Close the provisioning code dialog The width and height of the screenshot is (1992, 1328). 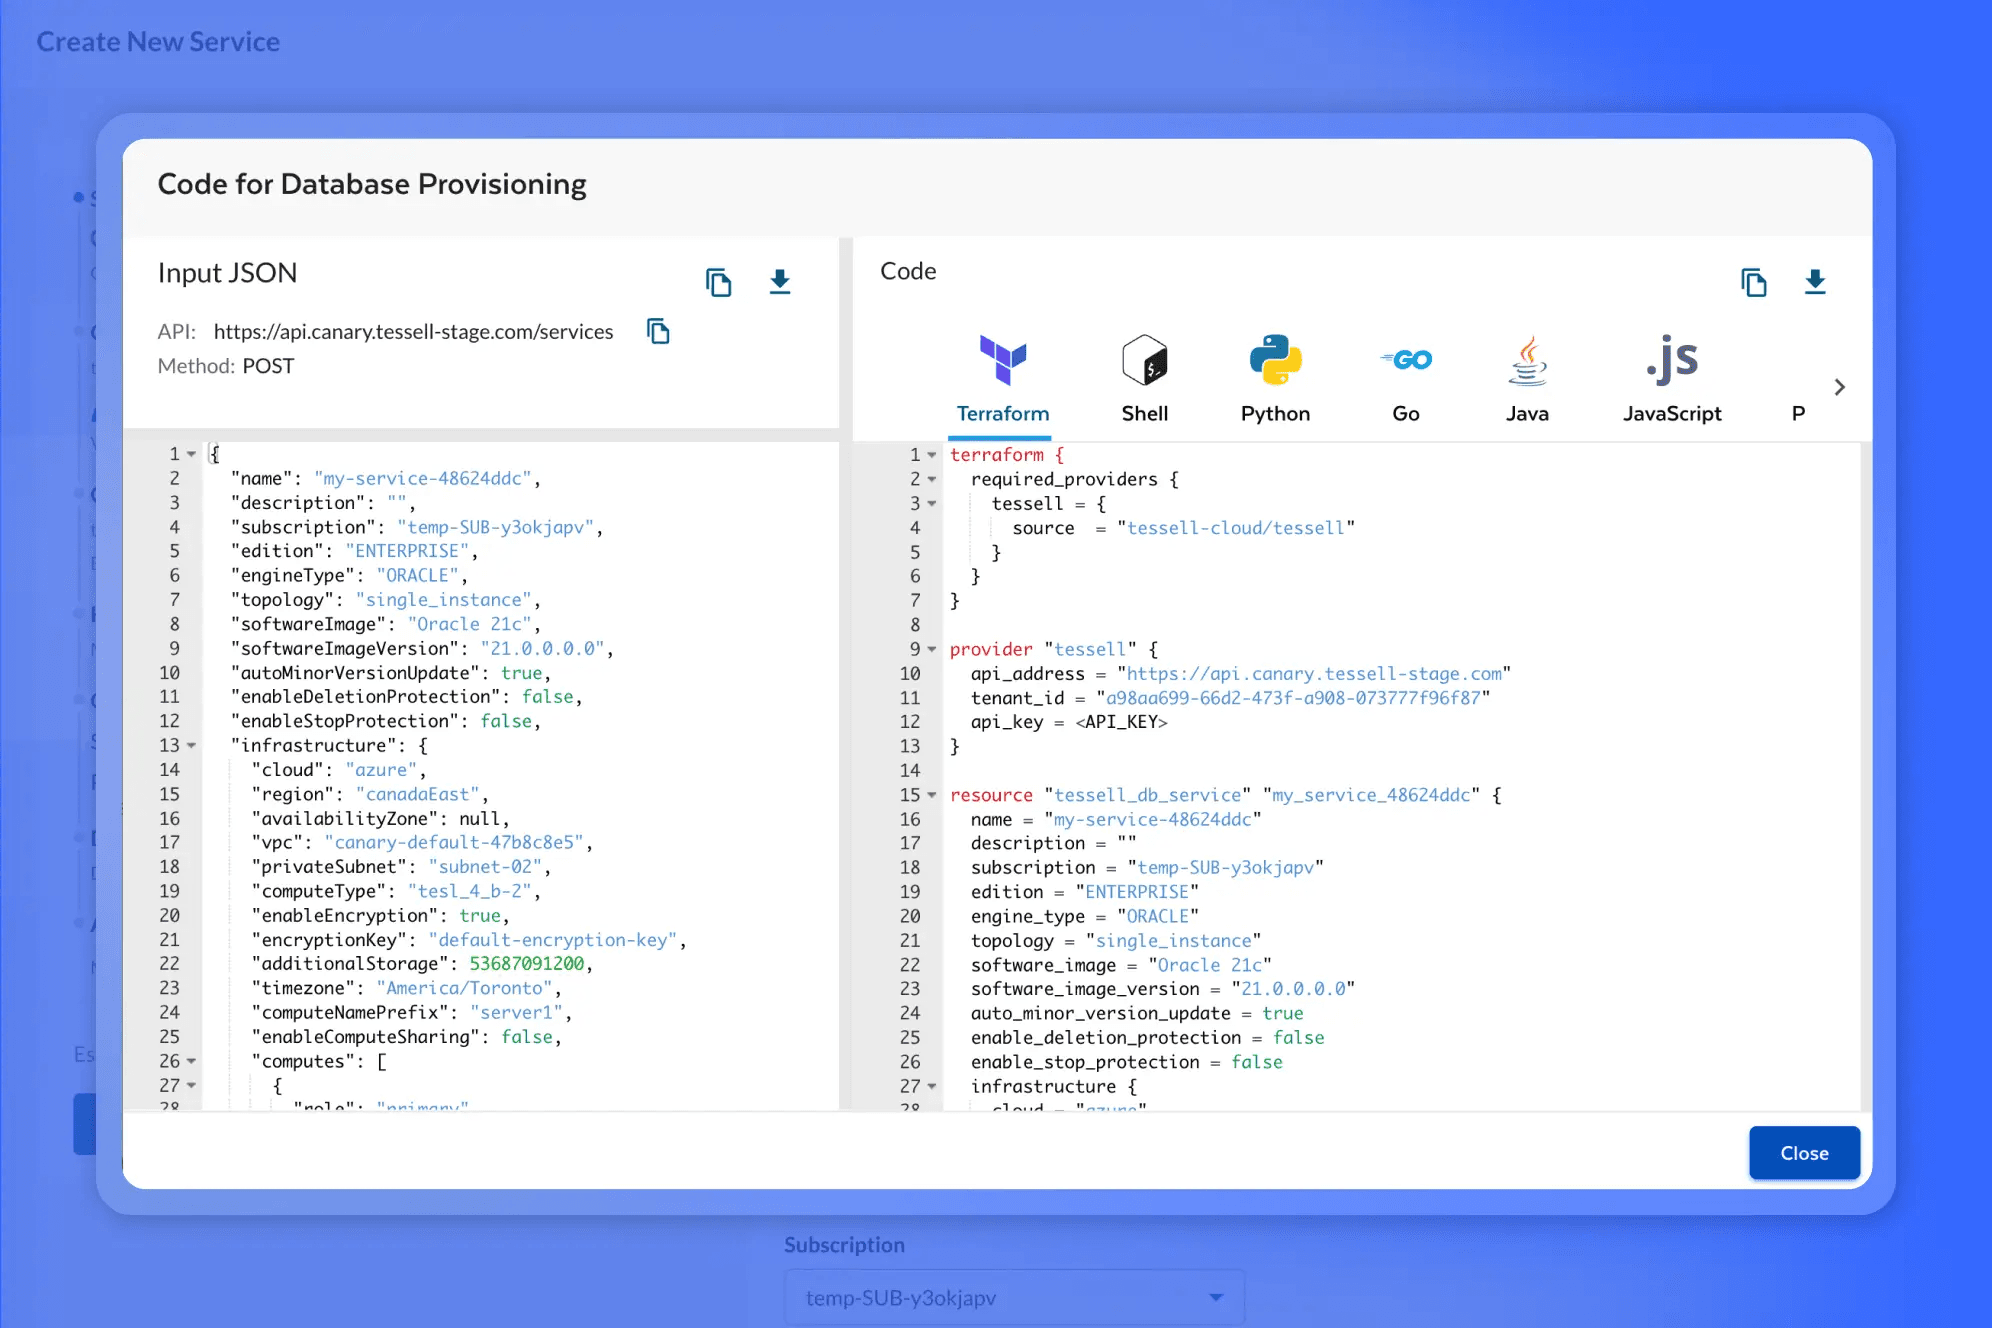[x=1804, y=1153]
